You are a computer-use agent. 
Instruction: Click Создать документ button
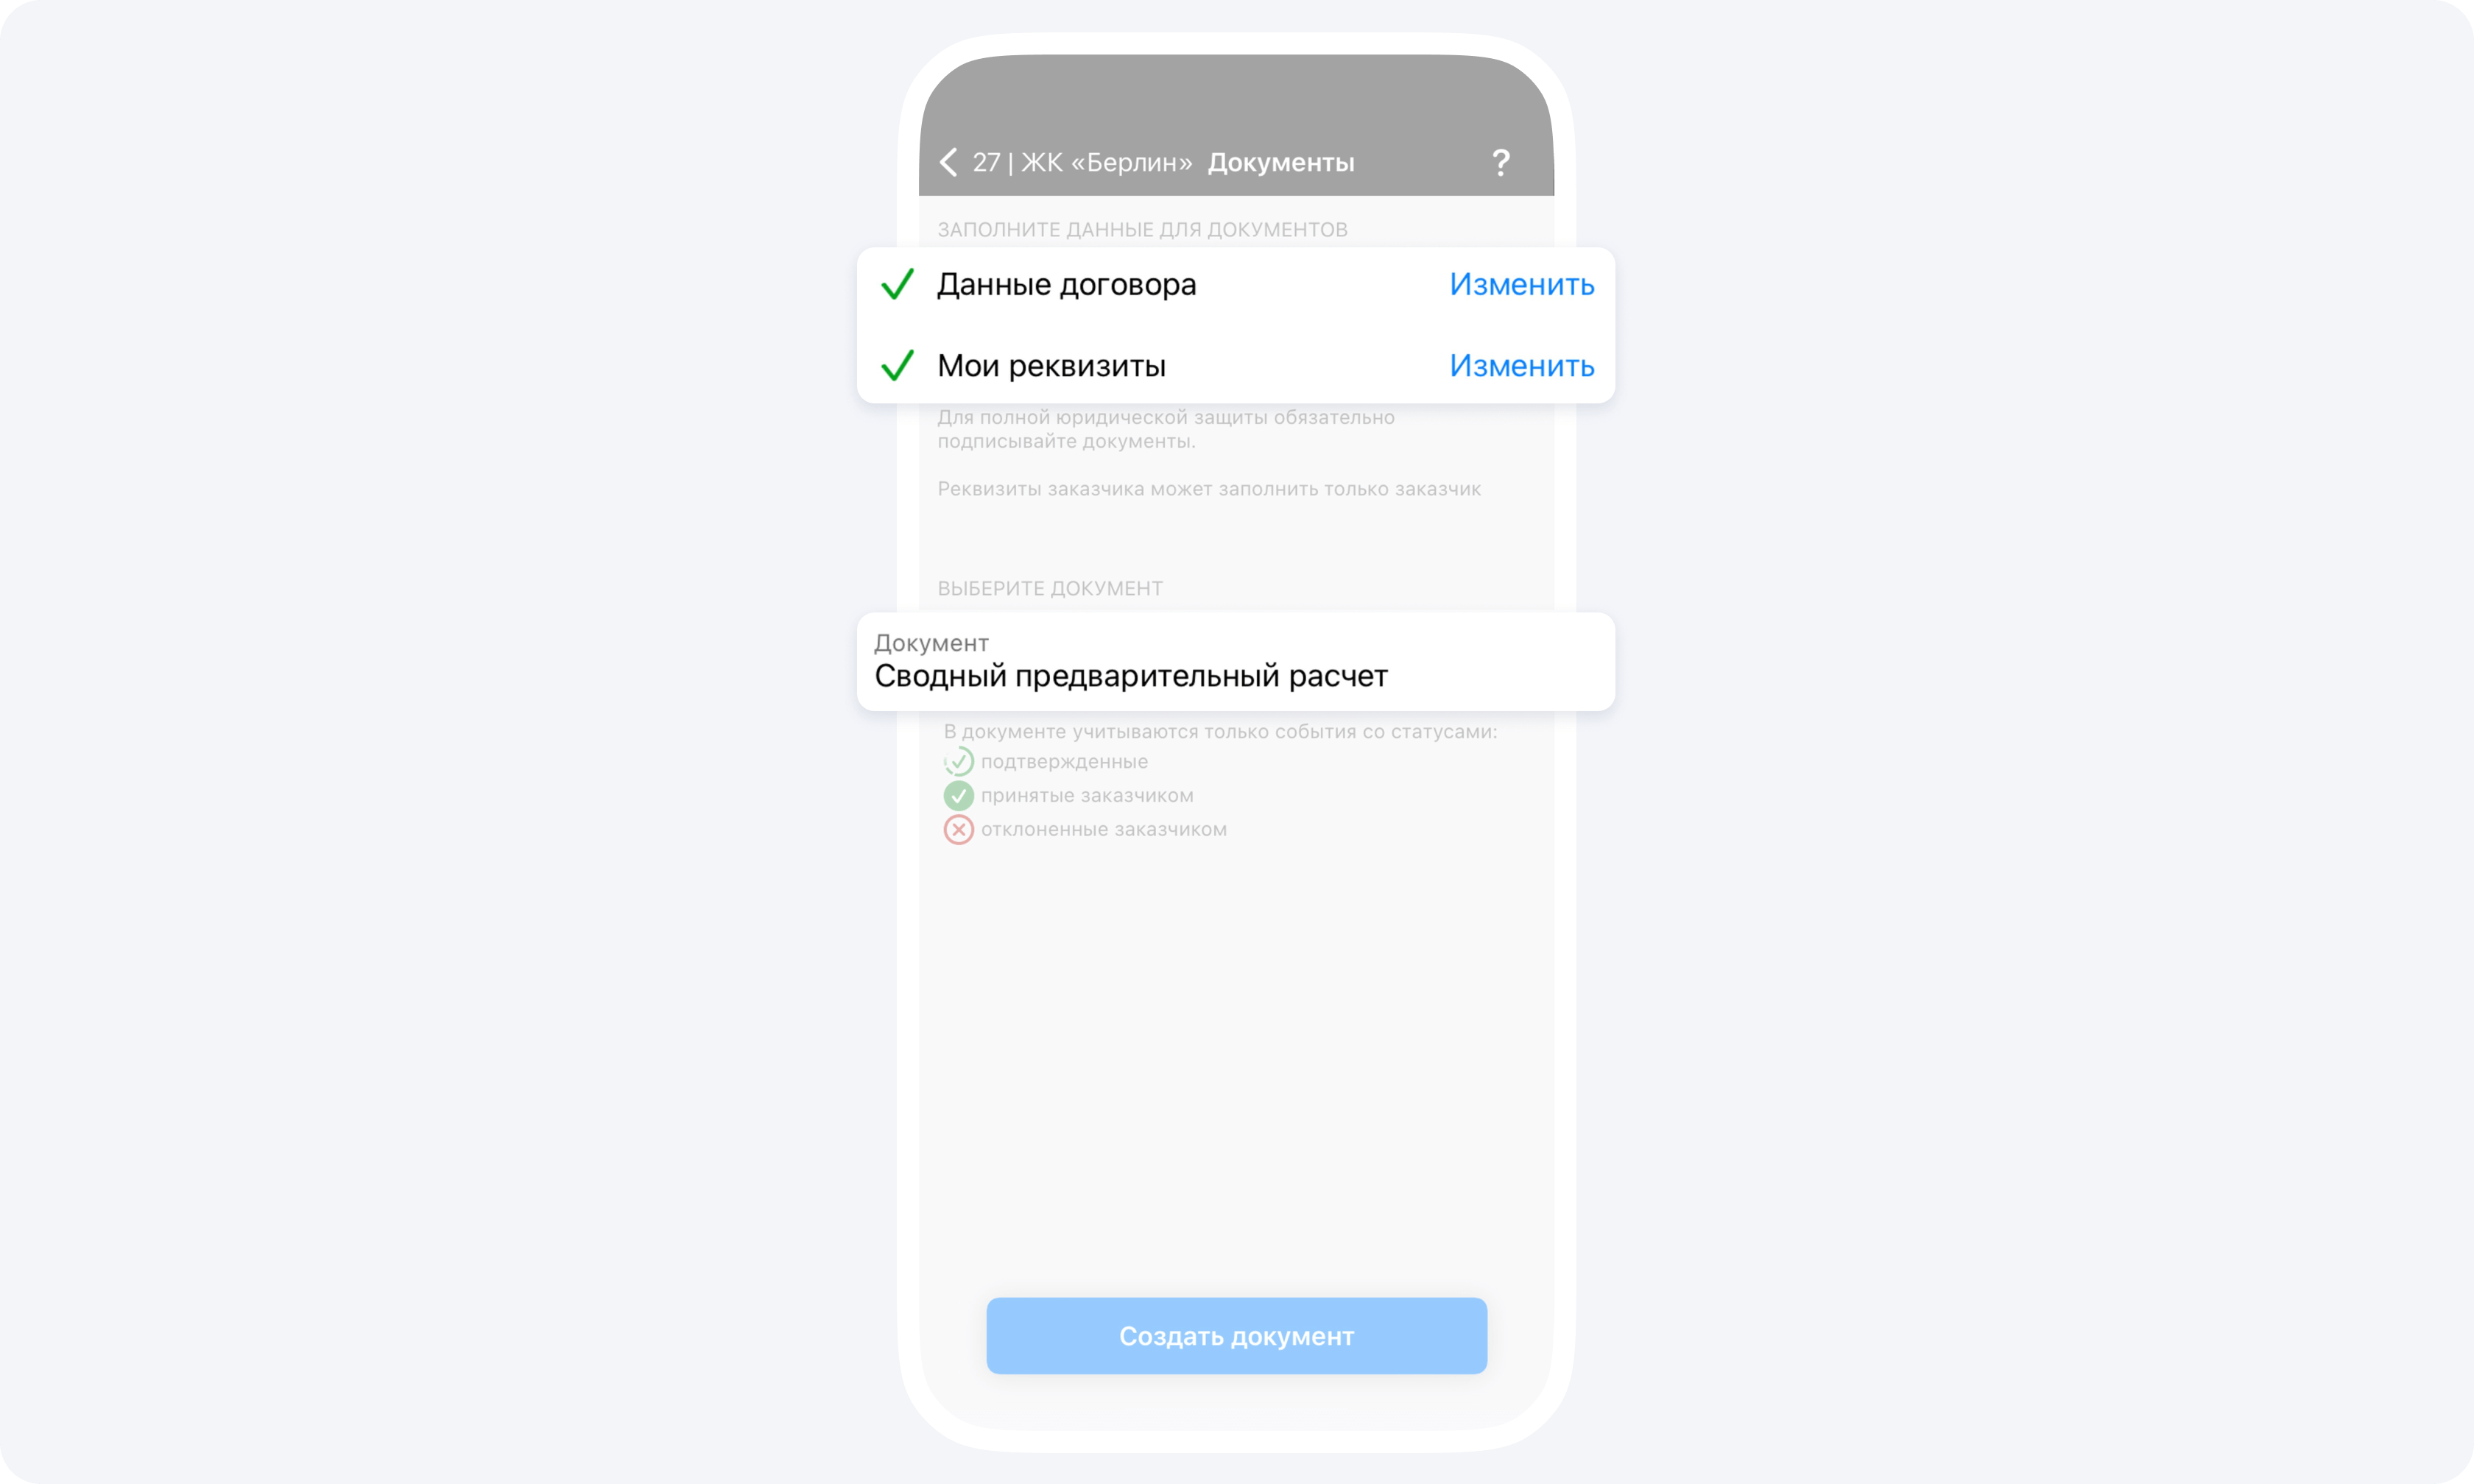pos(1237,1335)
